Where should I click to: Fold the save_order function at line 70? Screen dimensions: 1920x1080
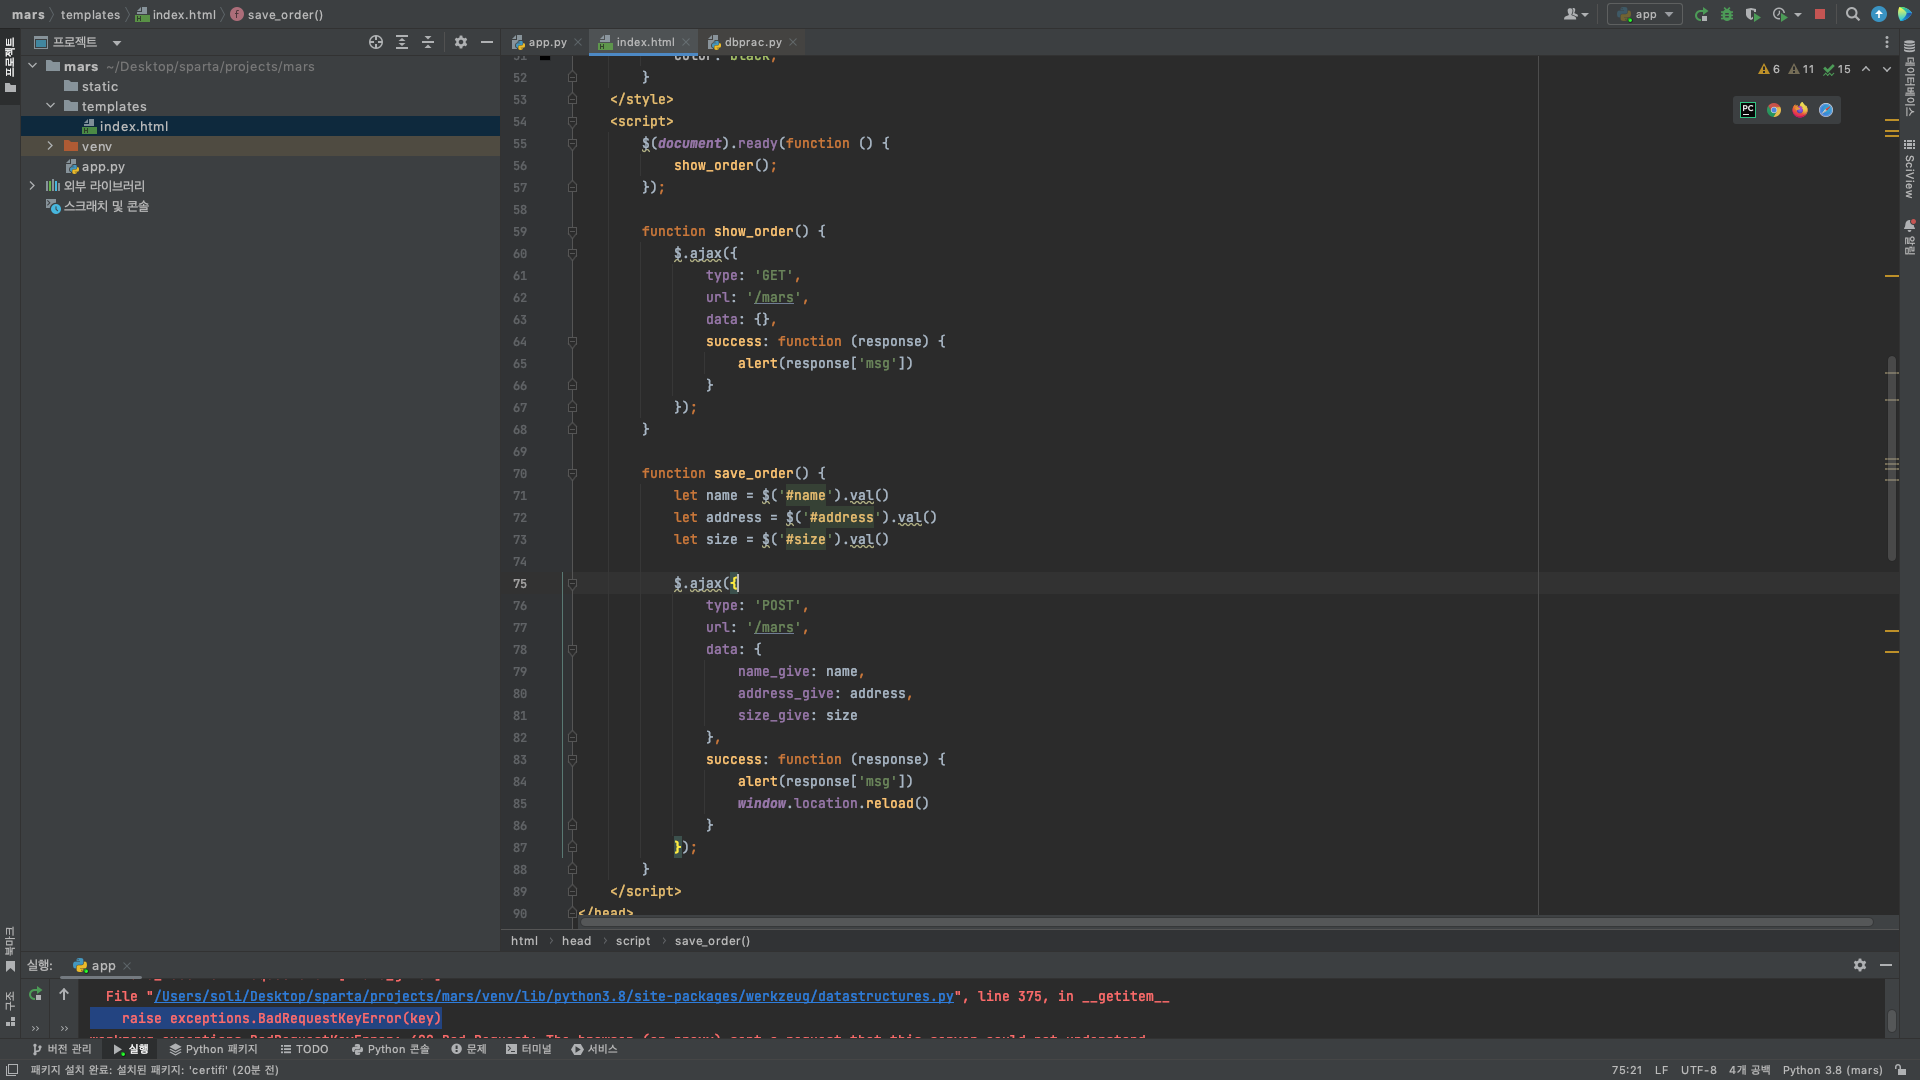click(572, 474)
